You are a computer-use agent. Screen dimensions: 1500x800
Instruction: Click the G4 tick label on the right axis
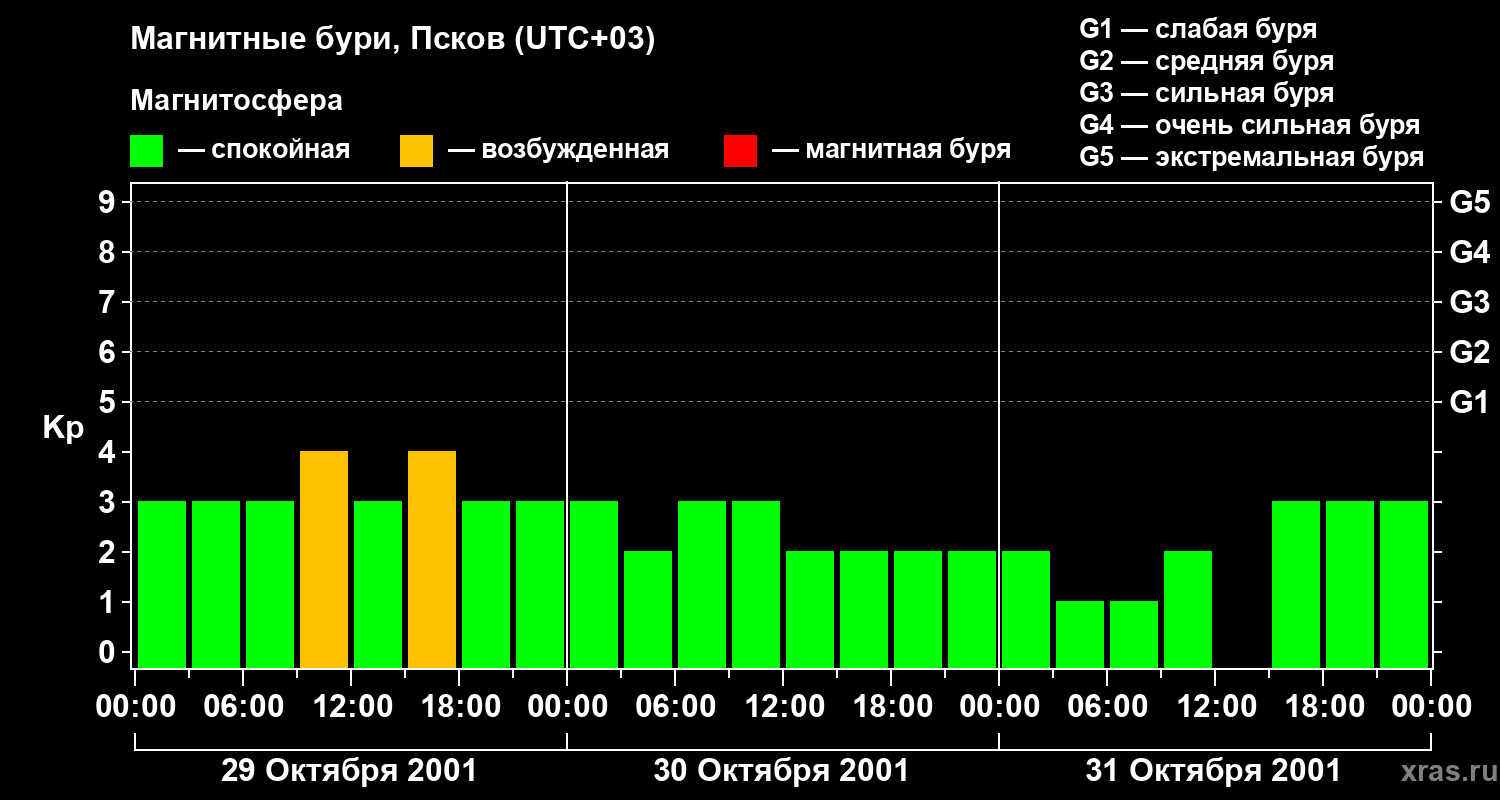[x=1469, y=252]
